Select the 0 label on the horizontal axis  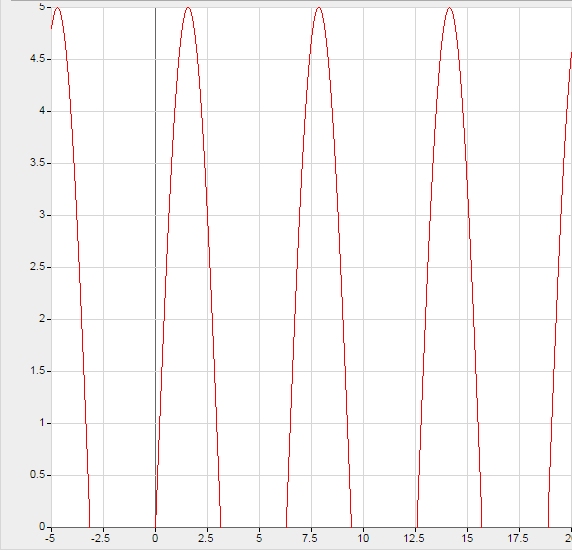[x=155, y=538]
